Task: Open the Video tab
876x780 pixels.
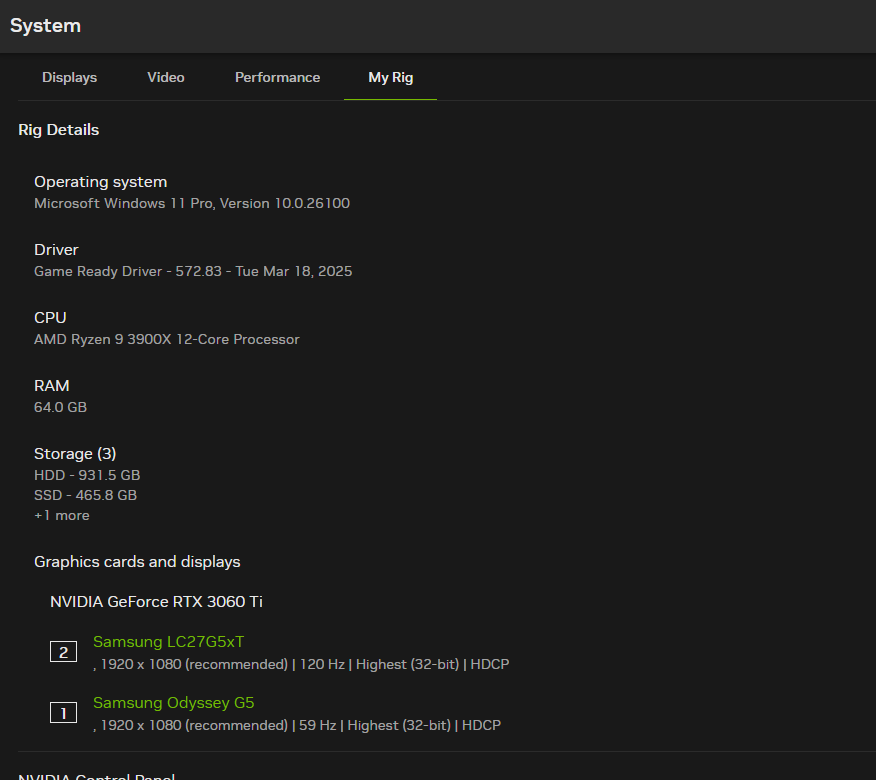Action: pyautogui.click(x=166, y=77)
